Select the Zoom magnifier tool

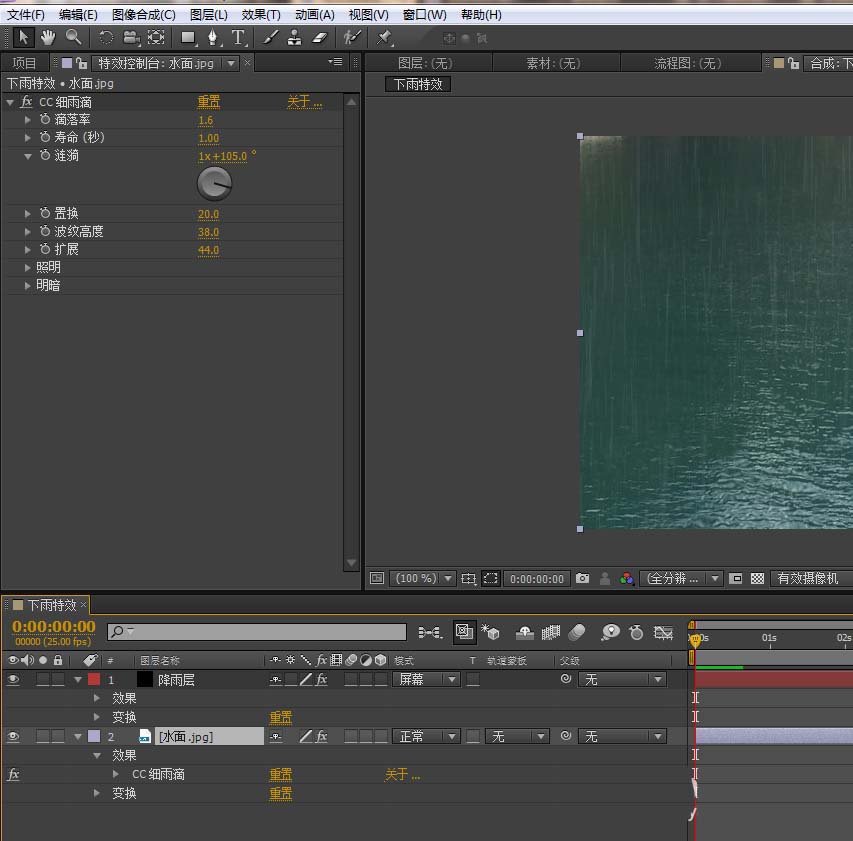73,37
